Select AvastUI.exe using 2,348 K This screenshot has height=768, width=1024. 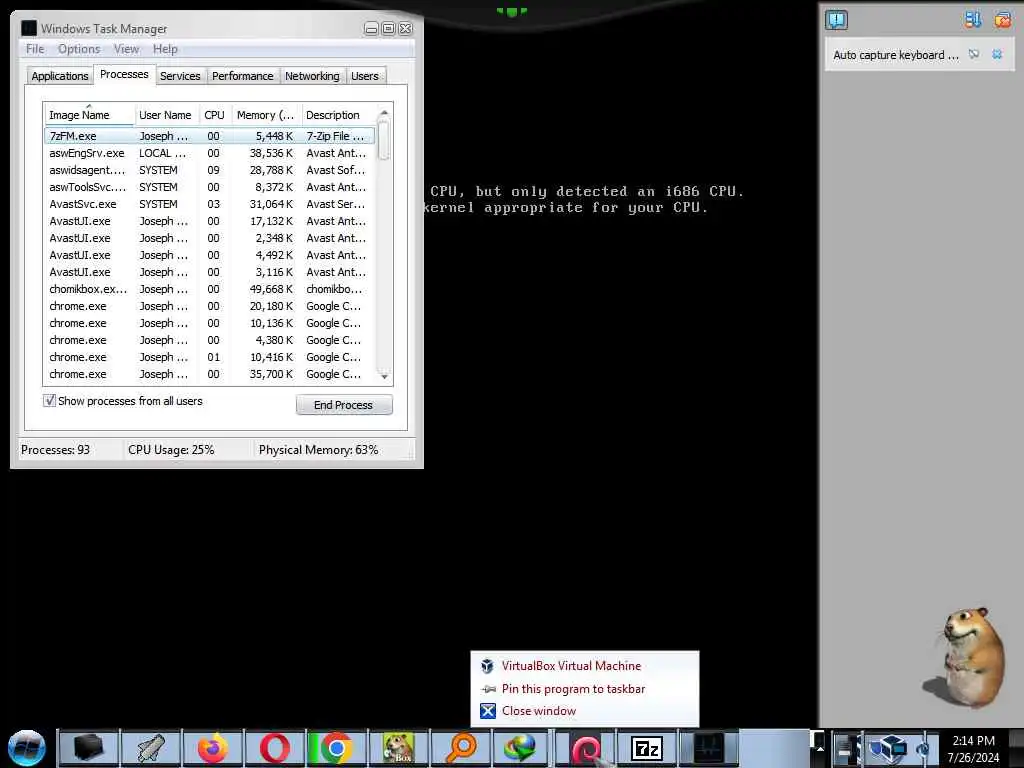coord(210,238)
